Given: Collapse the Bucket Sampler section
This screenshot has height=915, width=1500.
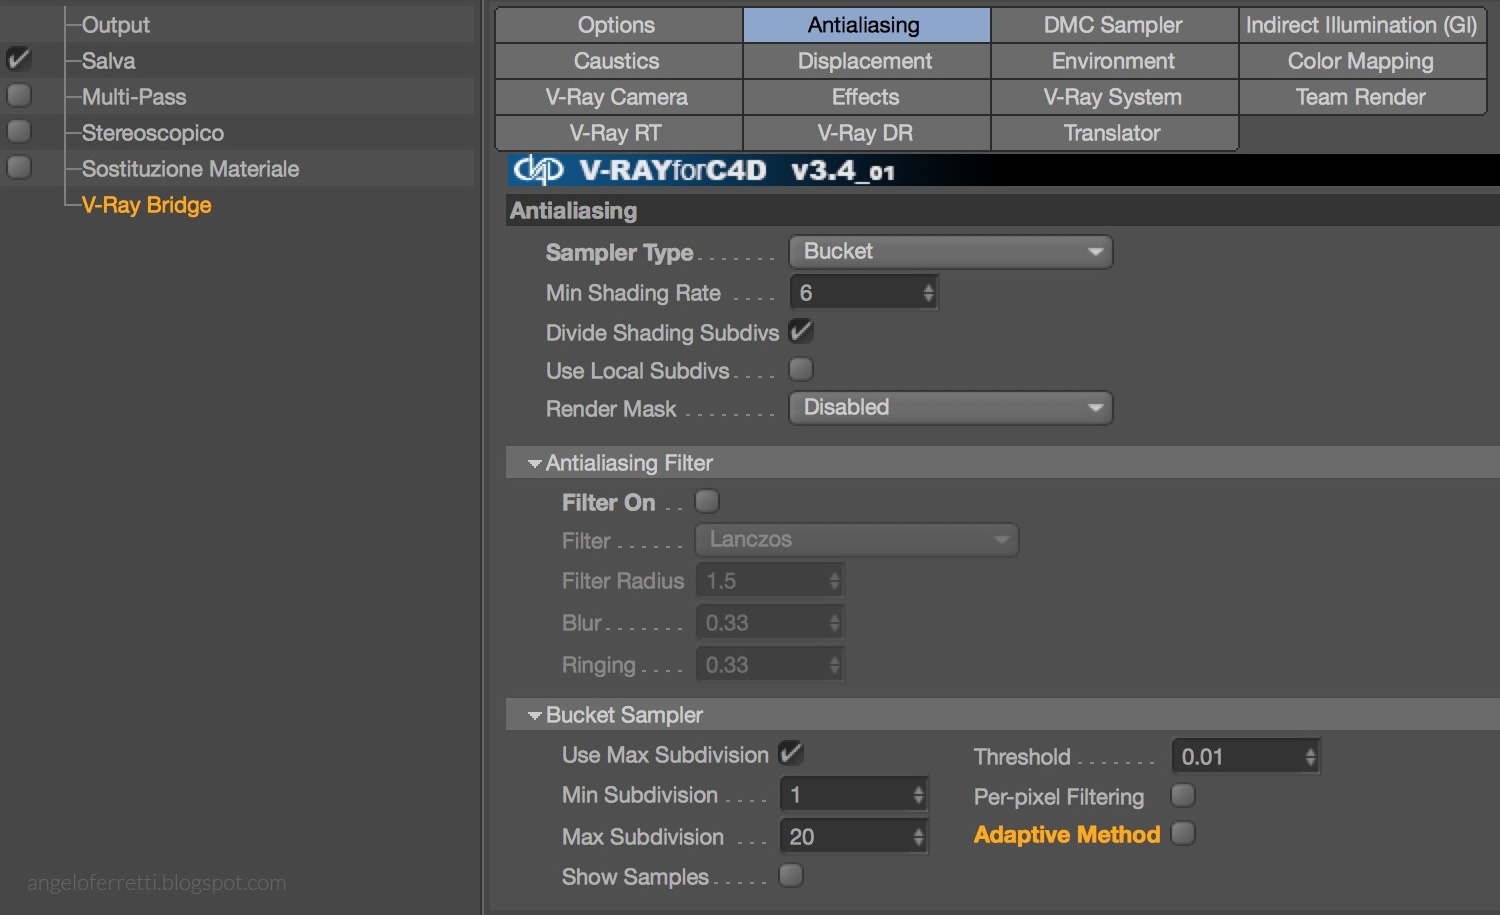Looking at the screenshot, I should point(535,715).
